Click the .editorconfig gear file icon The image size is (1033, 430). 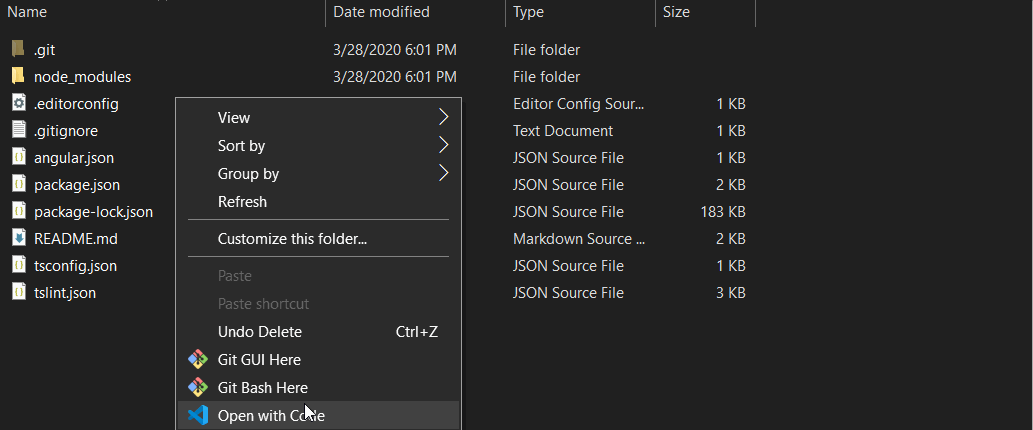(x=18, y=103)
